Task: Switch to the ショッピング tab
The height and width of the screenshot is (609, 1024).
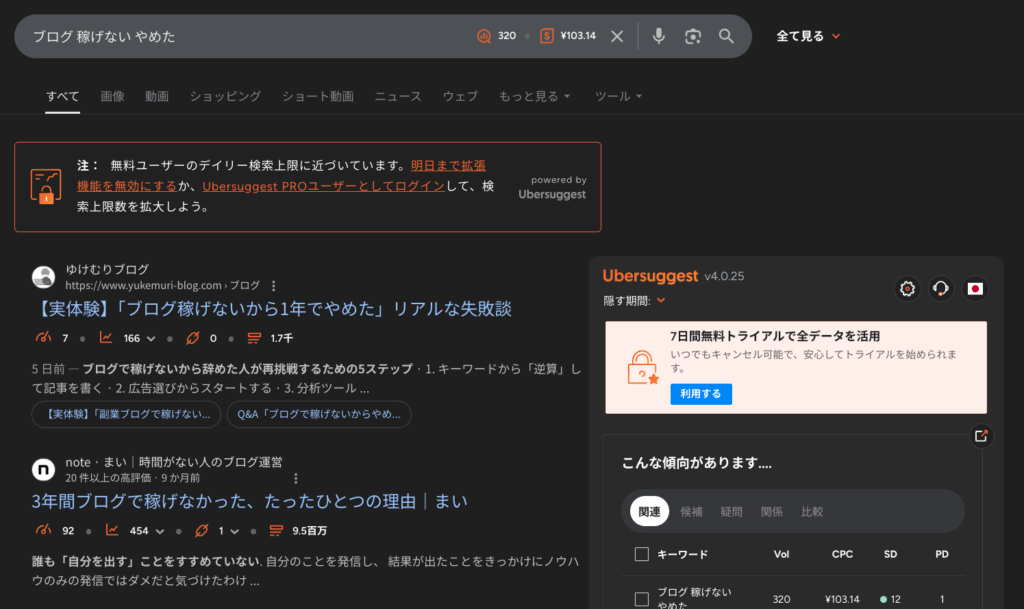Action: tap(225, 96)
